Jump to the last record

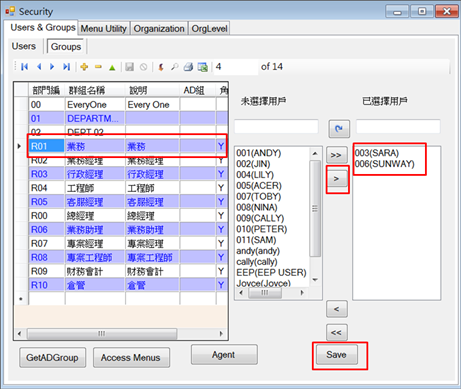point(66,67)
